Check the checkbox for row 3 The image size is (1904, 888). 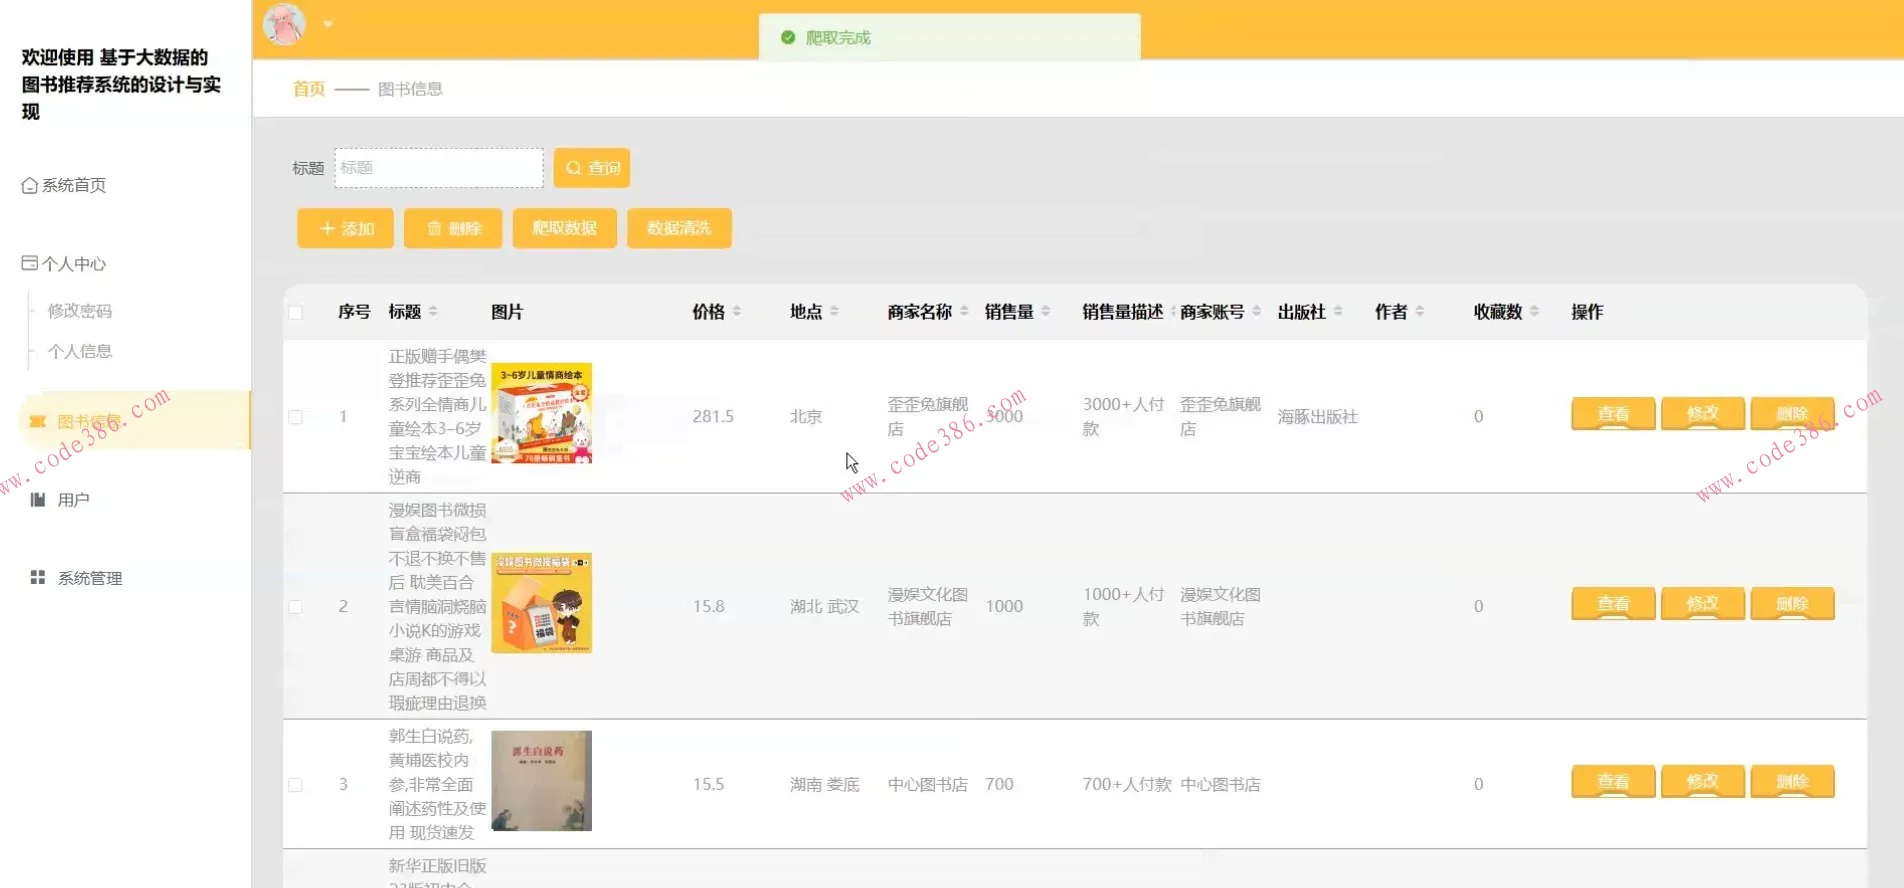tap(295, 785)
